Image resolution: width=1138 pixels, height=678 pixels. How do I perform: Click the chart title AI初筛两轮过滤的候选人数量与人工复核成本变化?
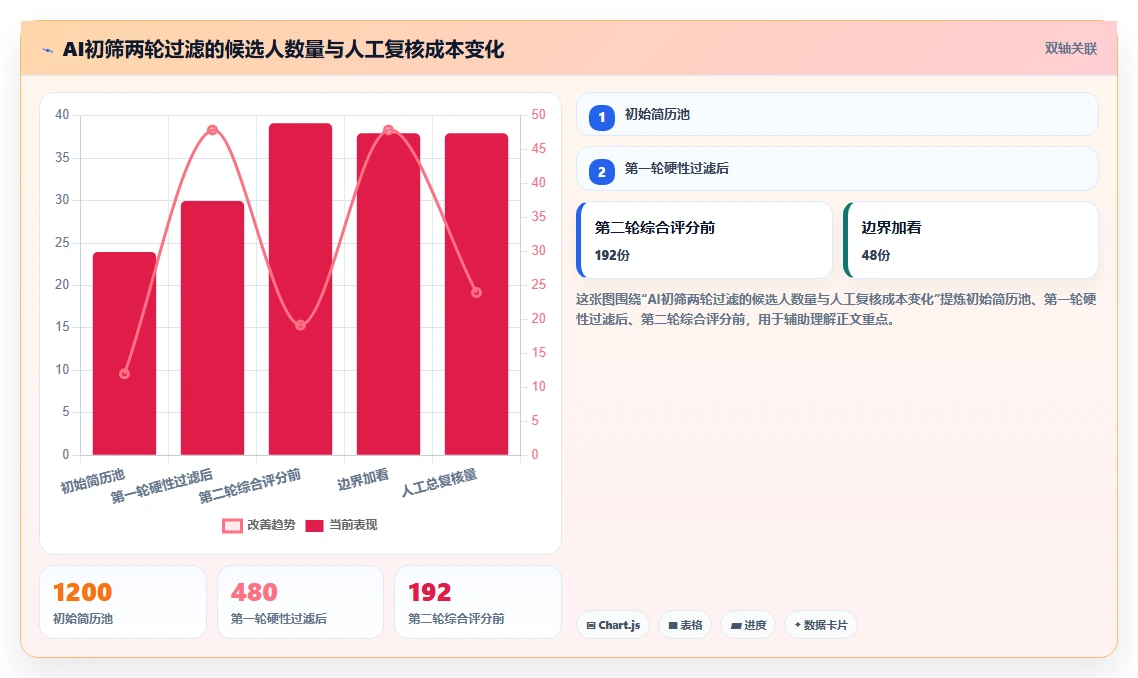click(283, 49)
